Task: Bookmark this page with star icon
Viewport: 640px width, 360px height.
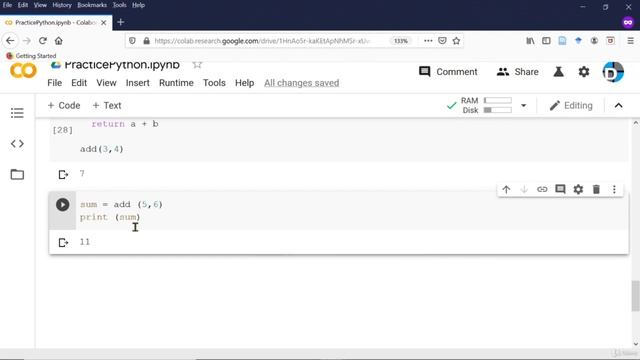Action: [456, 41]
